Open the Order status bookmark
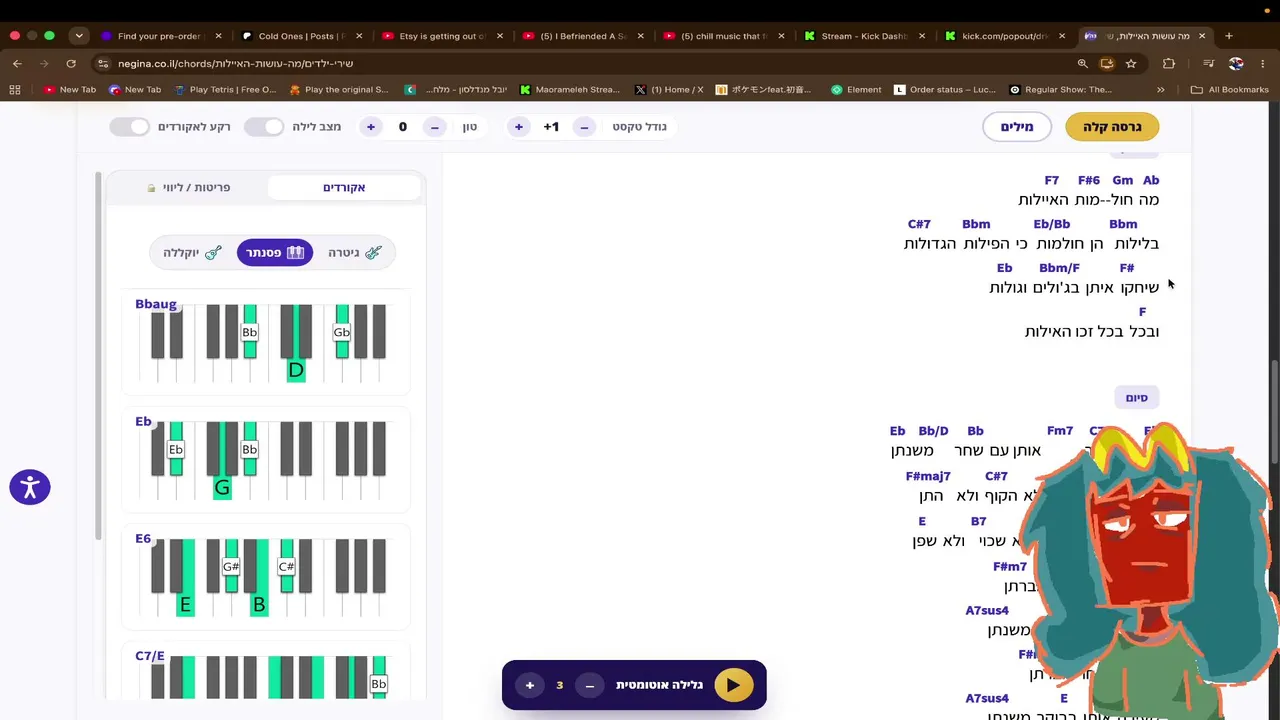 (x=945, y=89)
